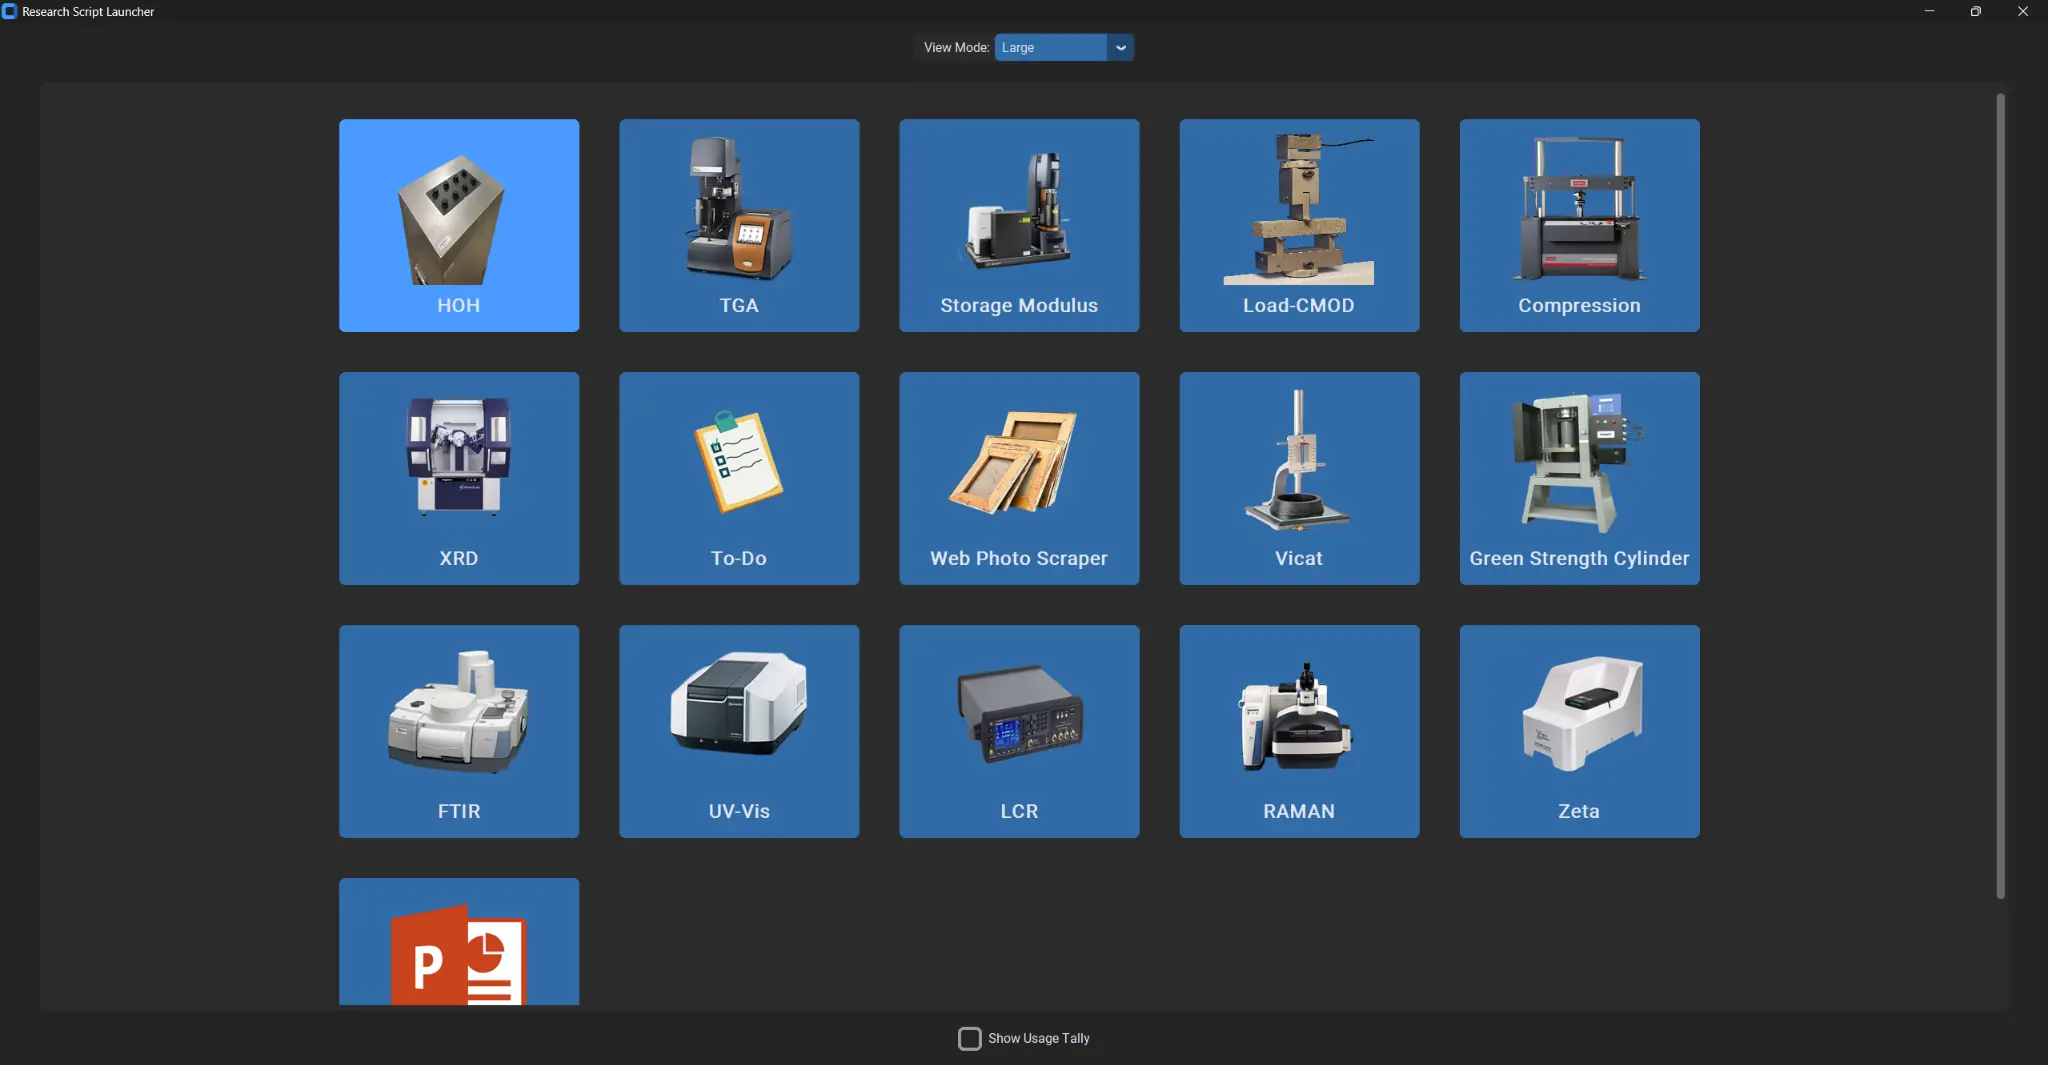2048x1065 pixels.
Task: Select the LCR meter tile
Action: point(1018,731)
